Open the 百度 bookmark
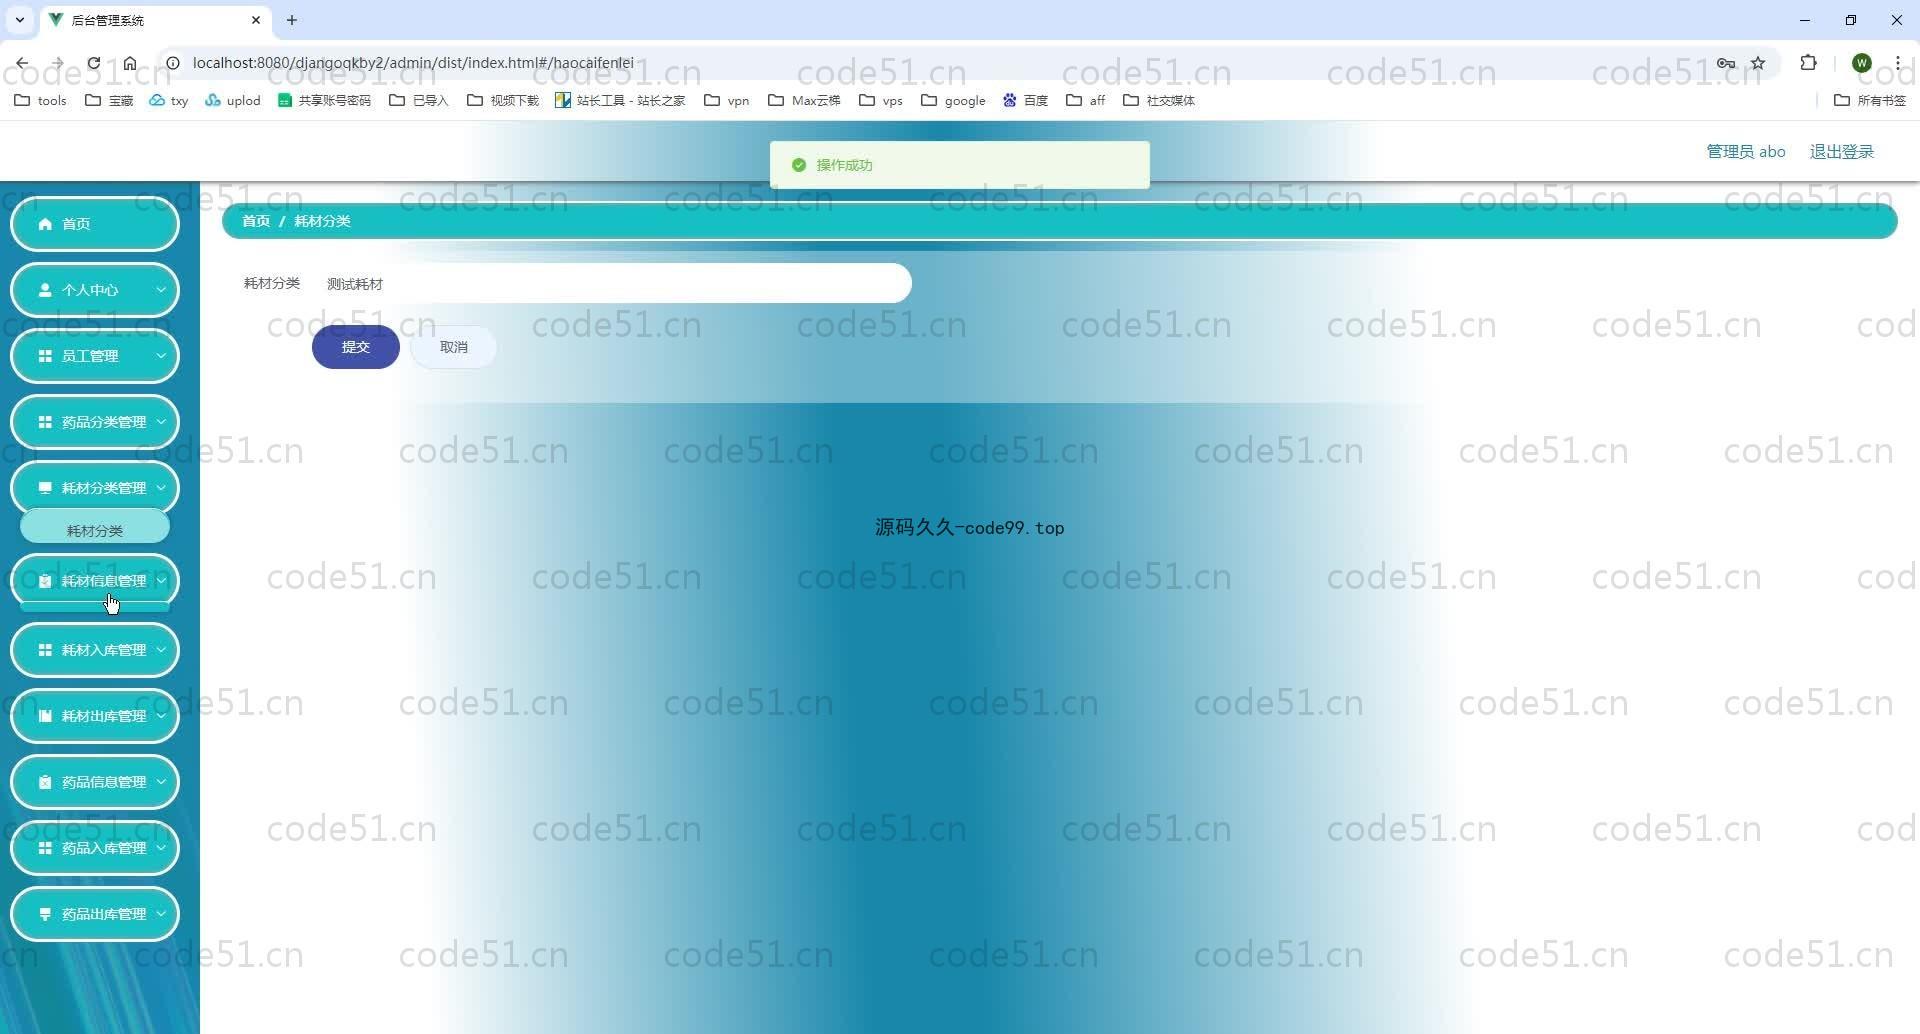1920x1034 pixels. pos(1026,100)
